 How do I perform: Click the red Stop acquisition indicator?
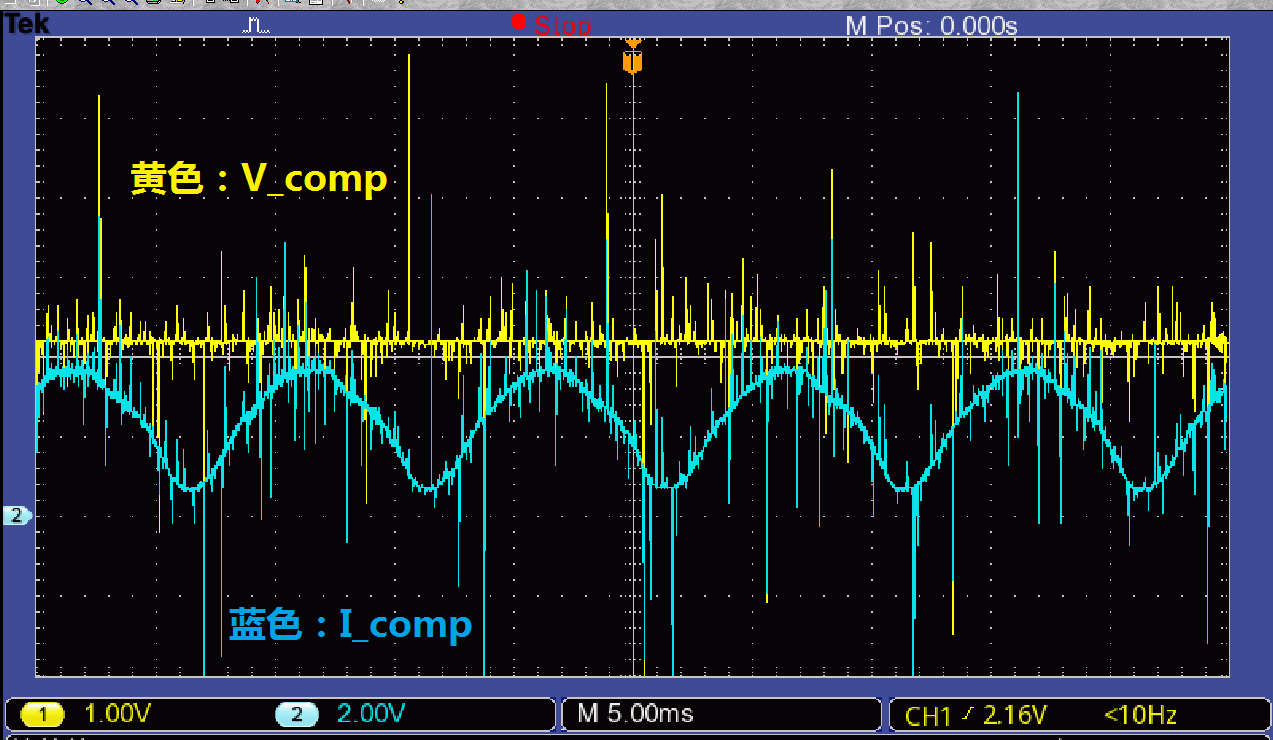coord(551,25)
